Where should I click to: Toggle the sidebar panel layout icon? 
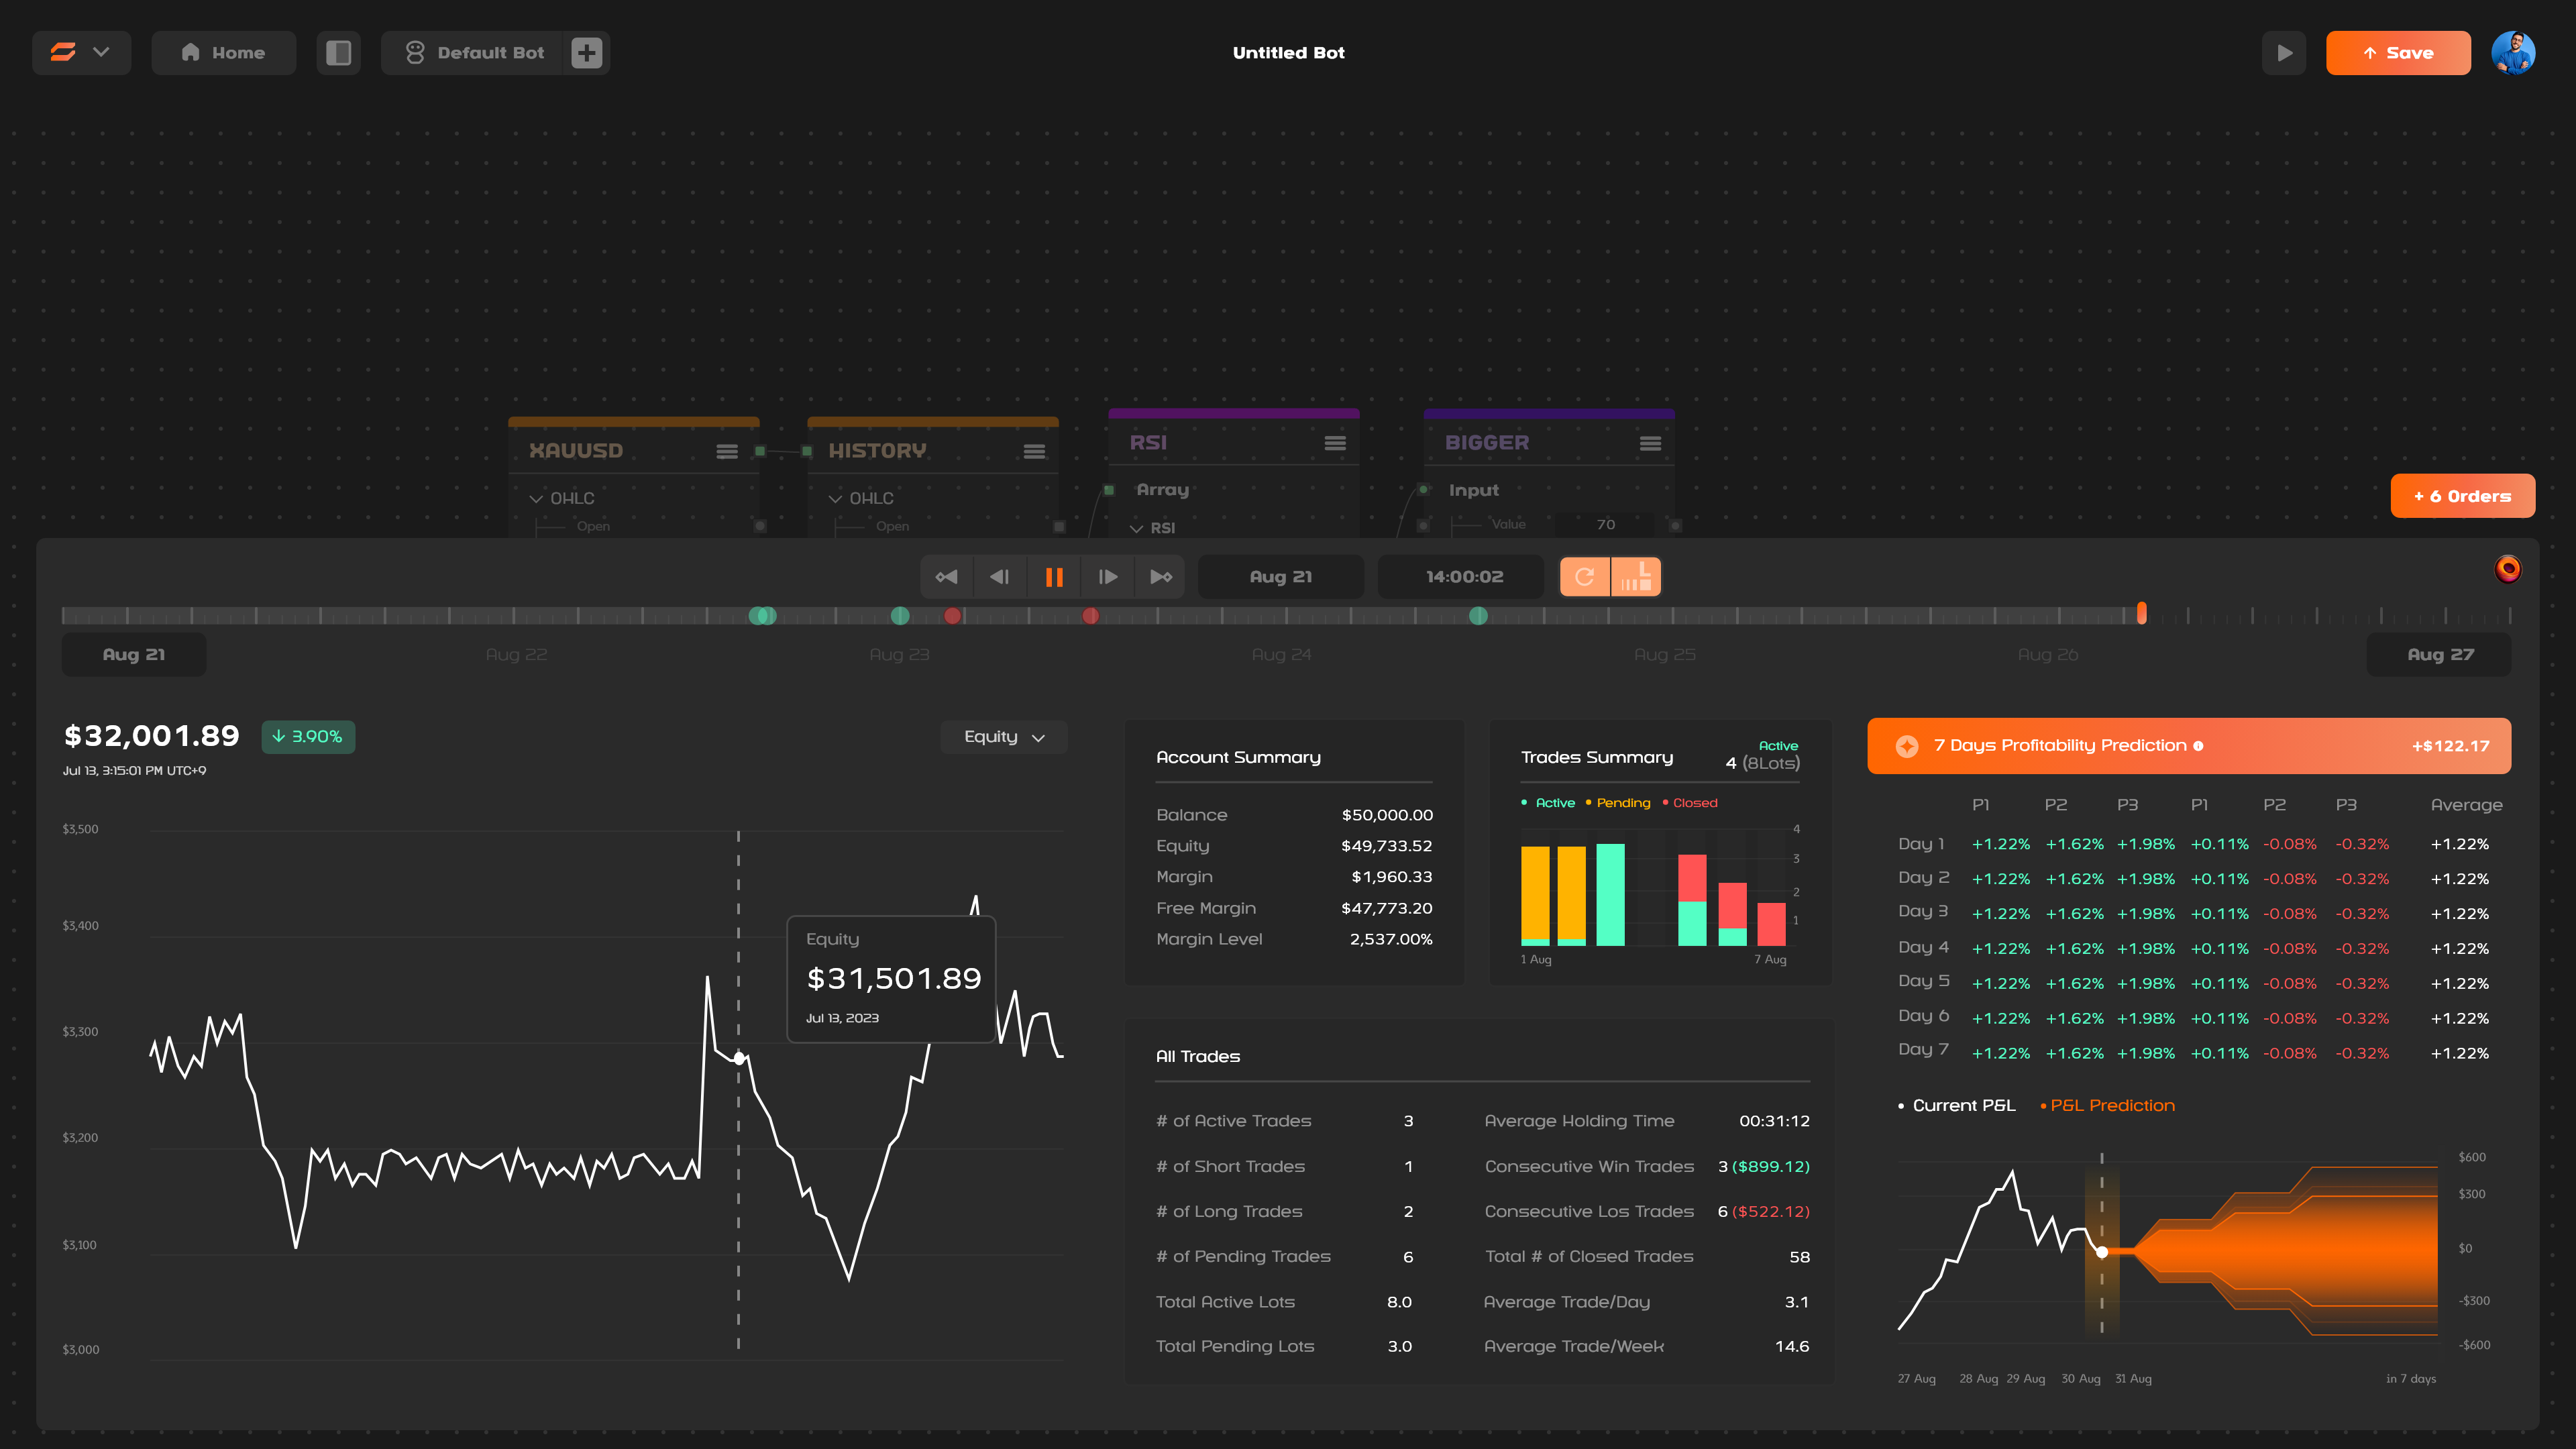pos(338,53)
